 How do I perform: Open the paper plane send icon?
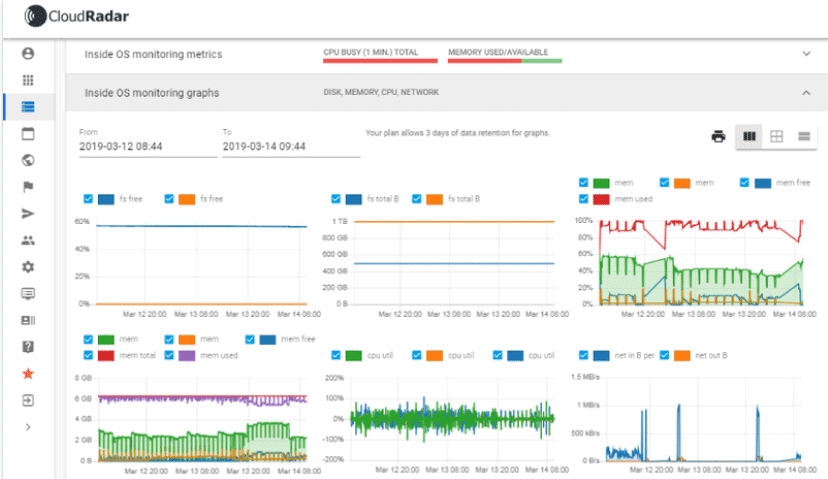pos(28,213)
